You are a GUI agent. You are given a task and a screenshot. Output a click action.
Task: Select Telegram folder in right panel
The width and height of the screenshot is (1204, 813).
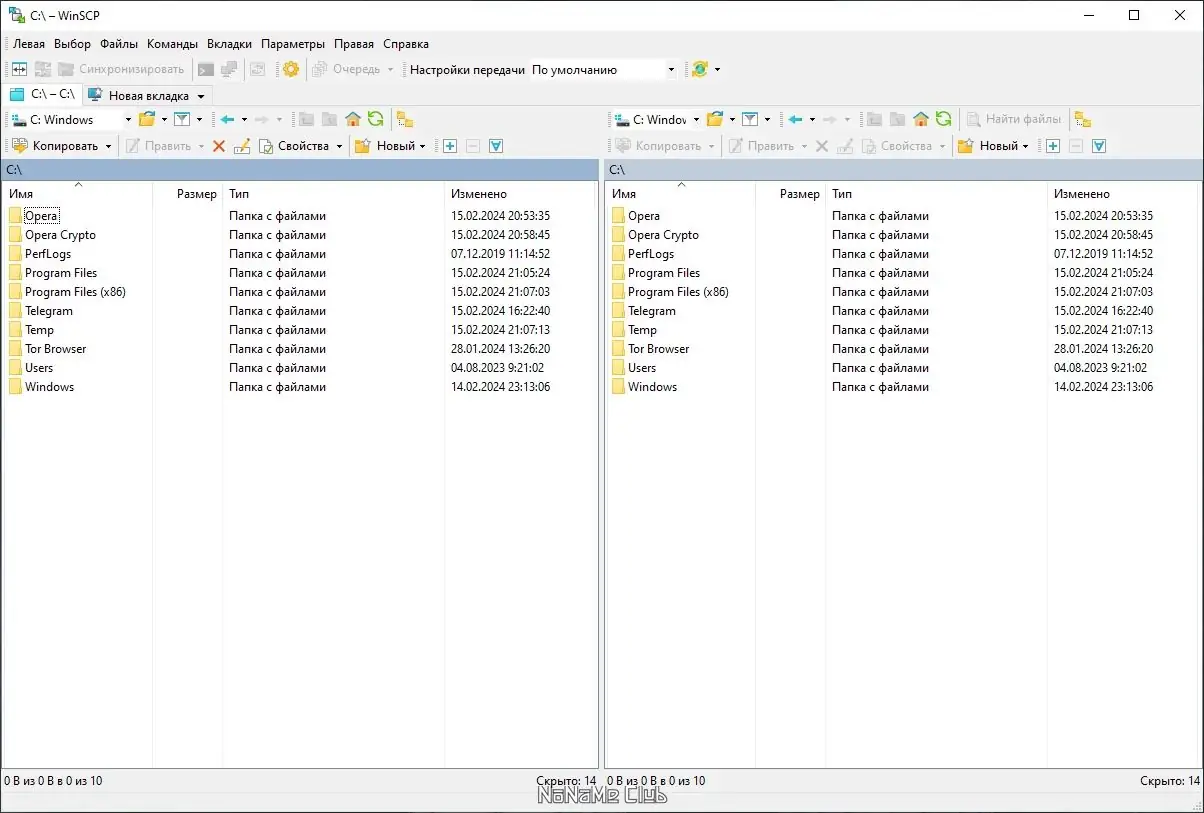pyautogui.click(x=652, y=311)
